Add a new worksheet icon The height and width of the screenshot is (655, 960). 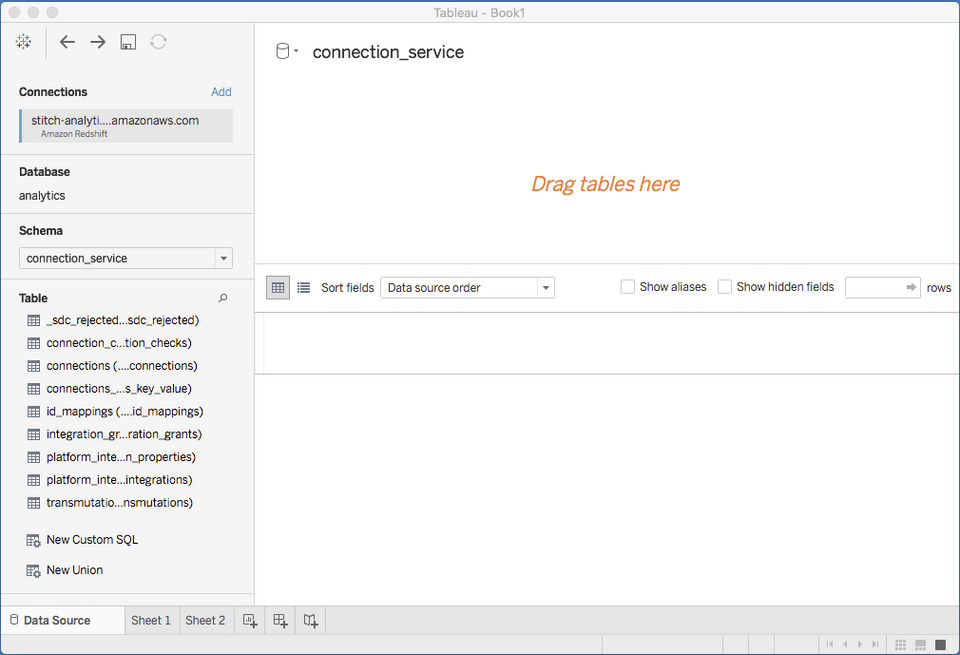(x=250, y=621)
